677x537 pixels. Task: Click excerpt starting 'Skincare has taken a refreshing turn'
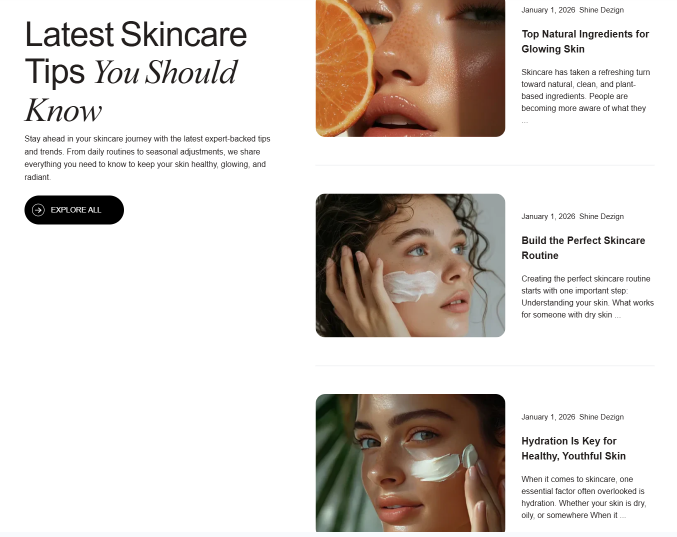585,96
